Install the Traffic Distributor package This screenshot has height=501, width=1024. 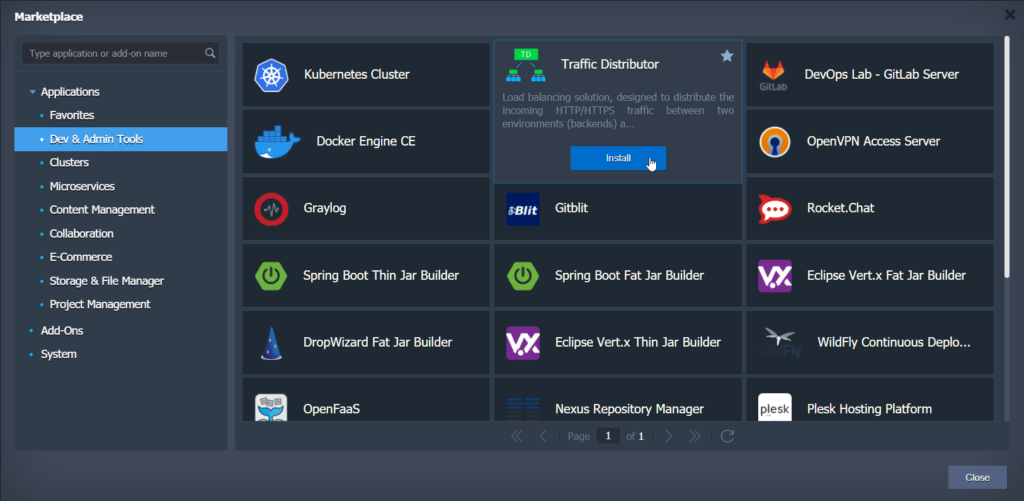click(618, 158)
